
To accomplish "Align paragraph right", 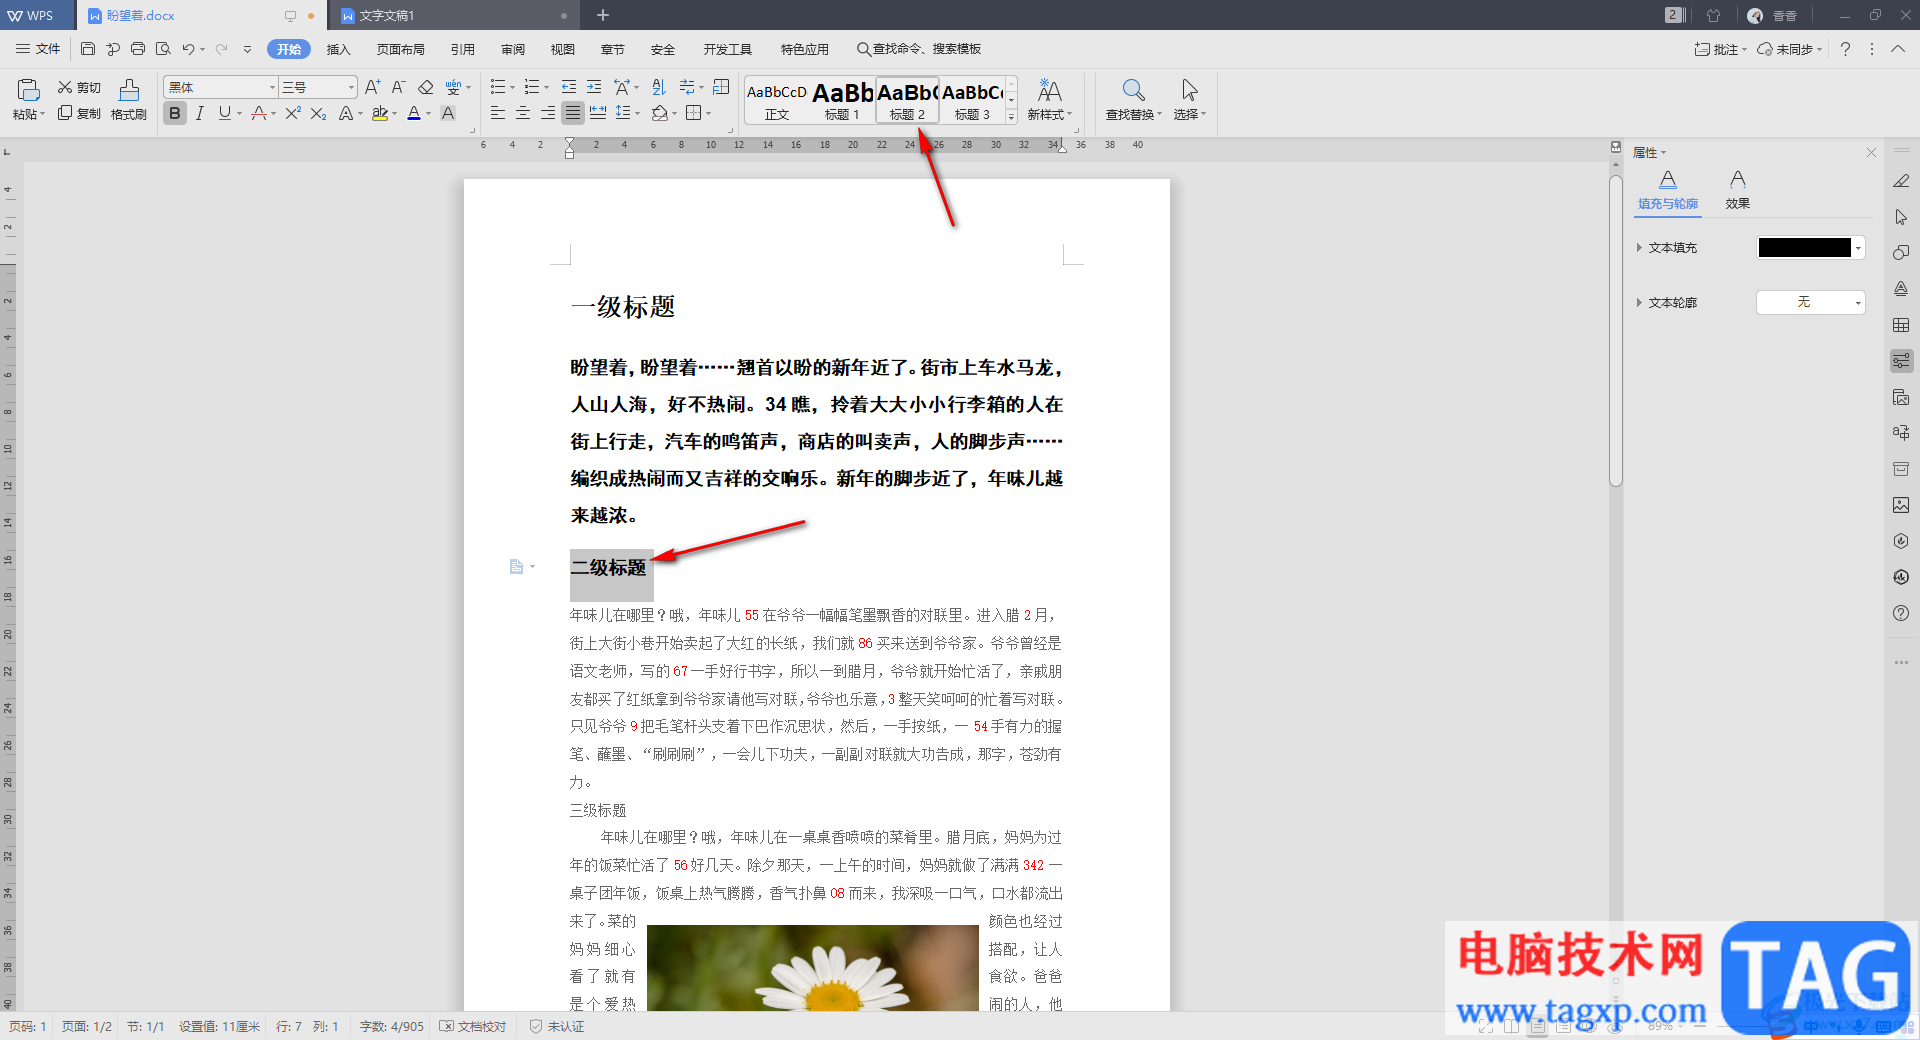I will (547, 113).
